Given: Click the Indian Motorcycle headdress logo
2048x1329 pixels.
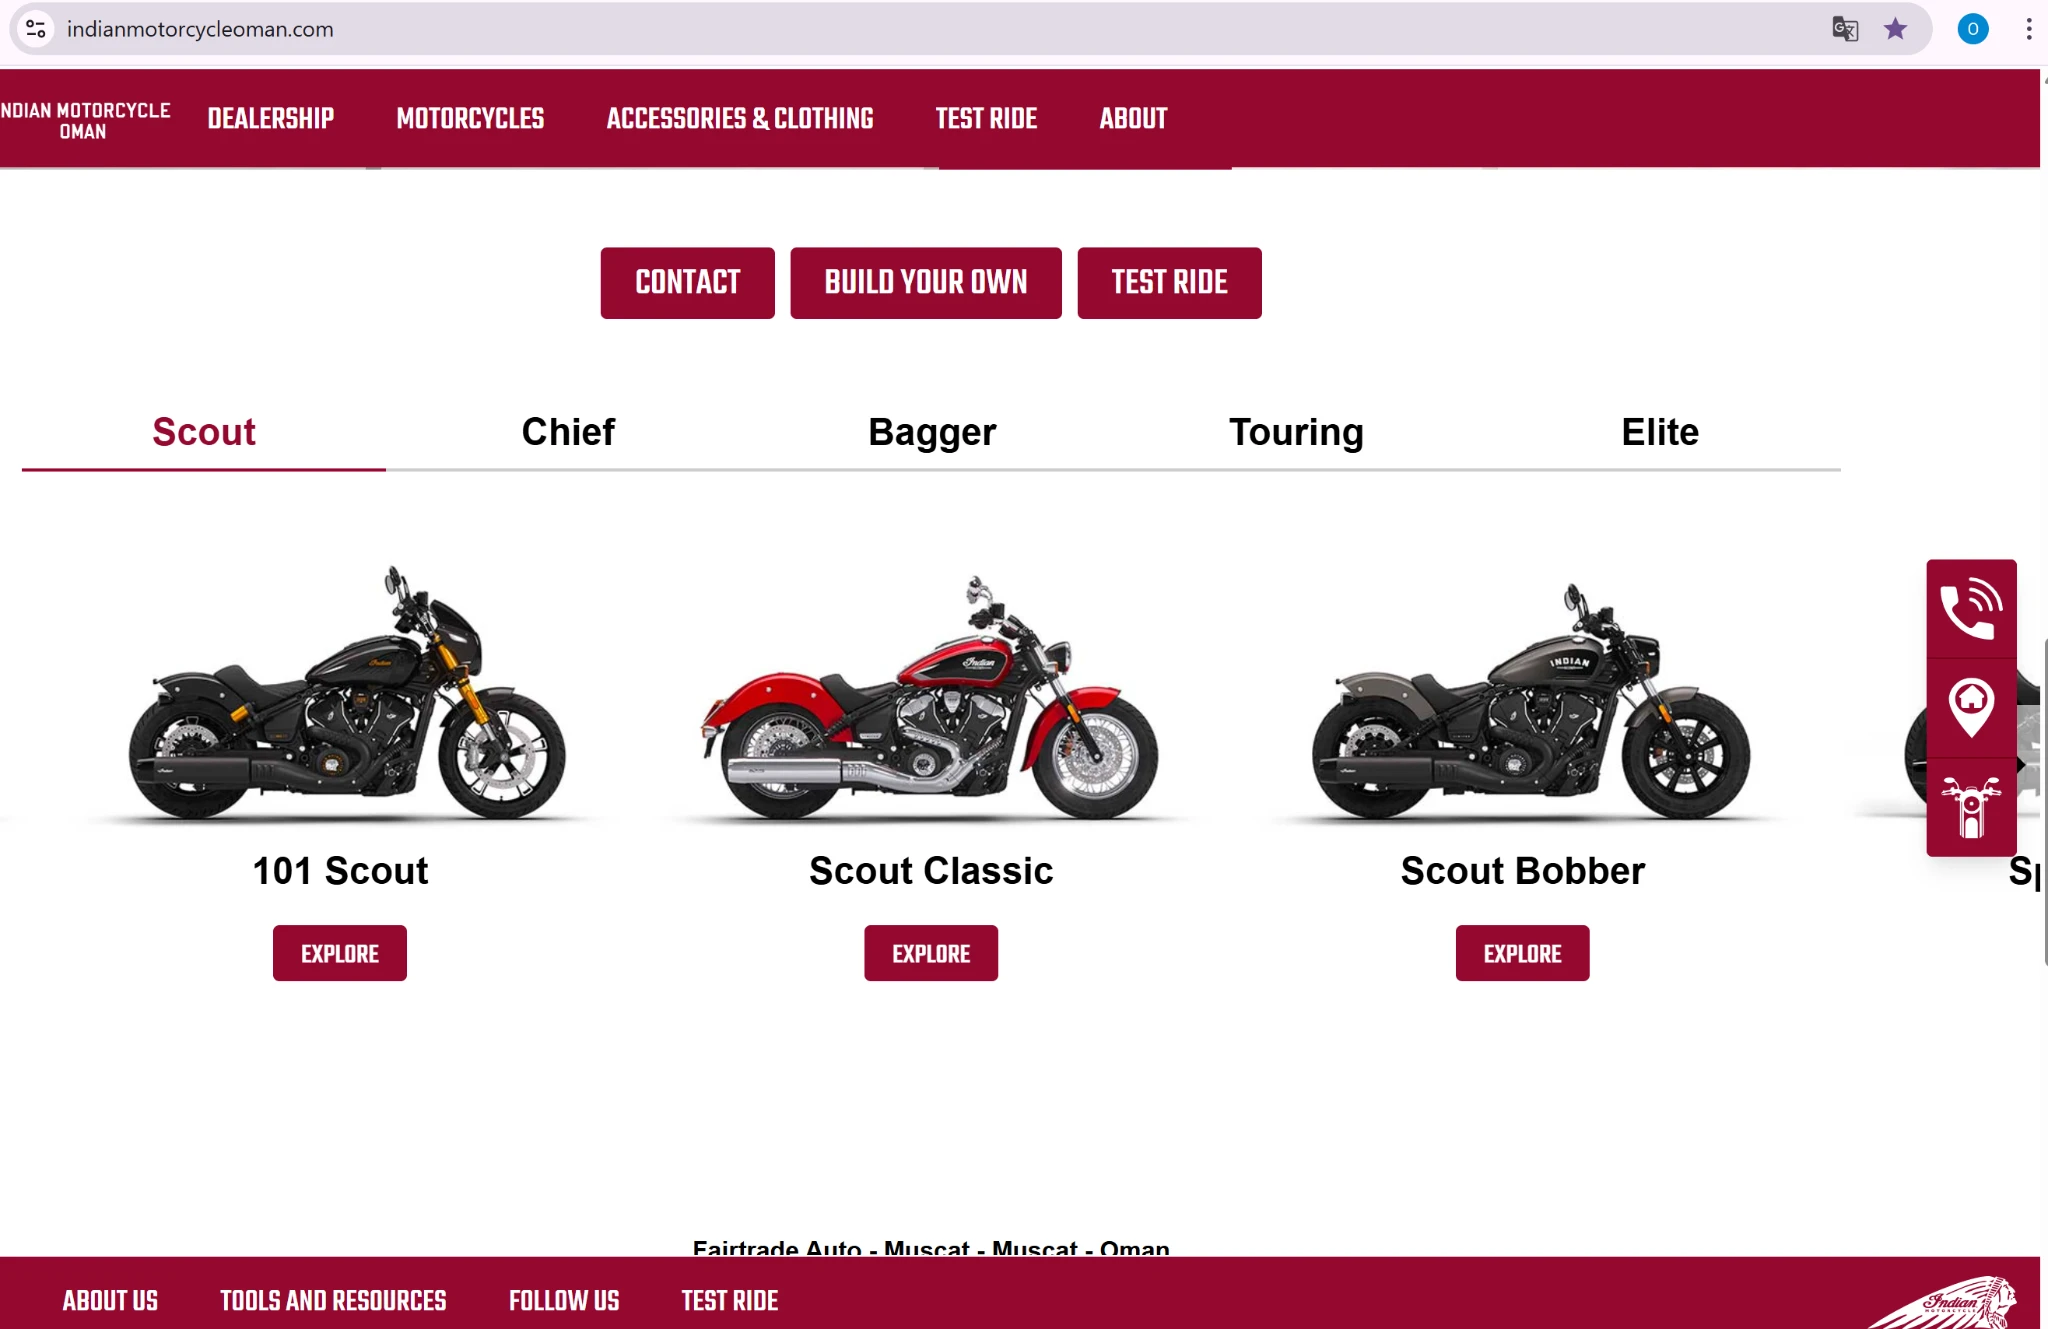Looking at the screenshot, I should [x=1944, y=1301].
